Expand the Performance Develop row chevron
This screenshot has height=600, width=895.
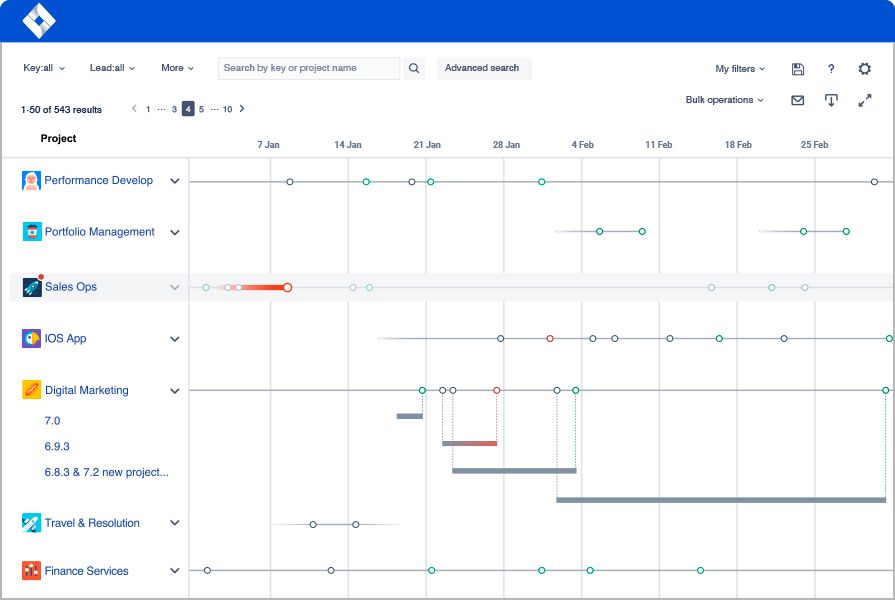(175, 181)
